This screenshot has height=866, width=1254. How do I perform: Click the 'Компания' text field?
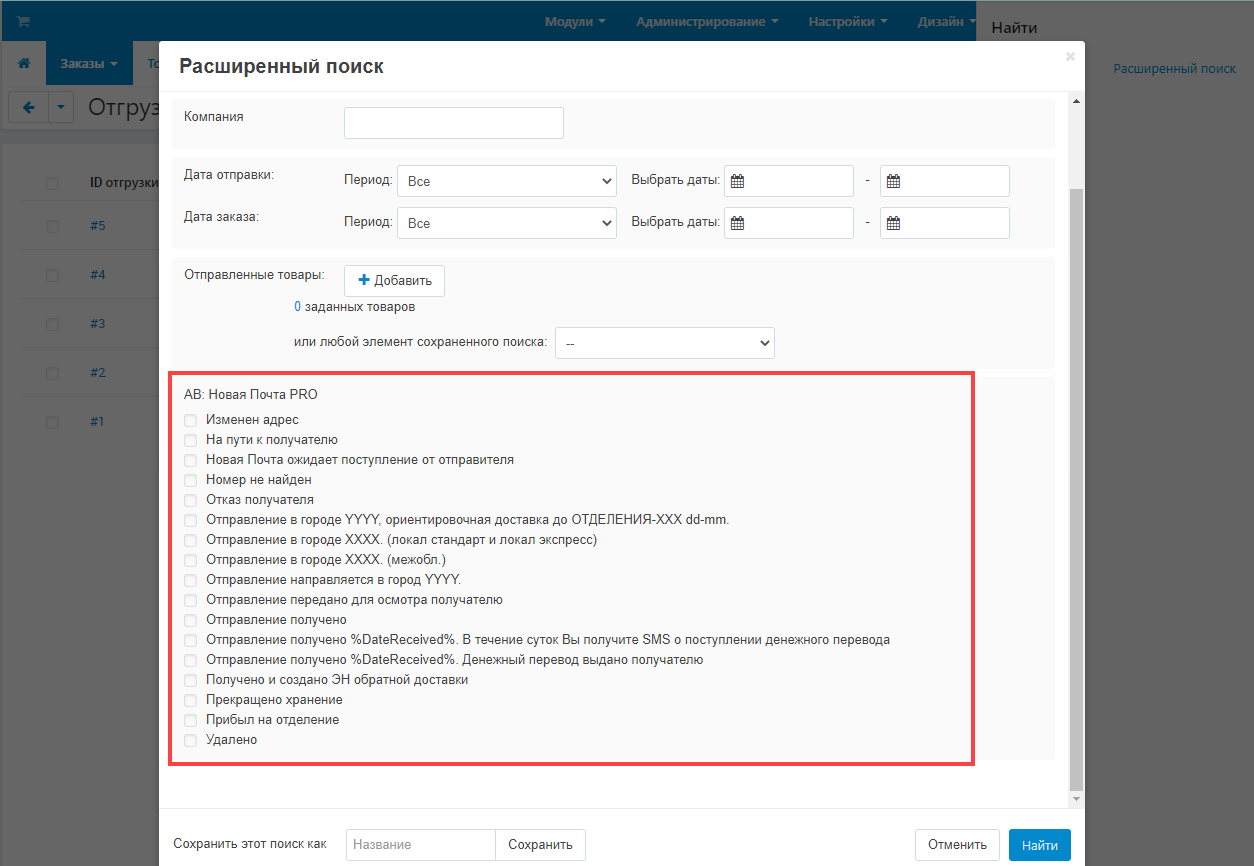pos(454,123)
